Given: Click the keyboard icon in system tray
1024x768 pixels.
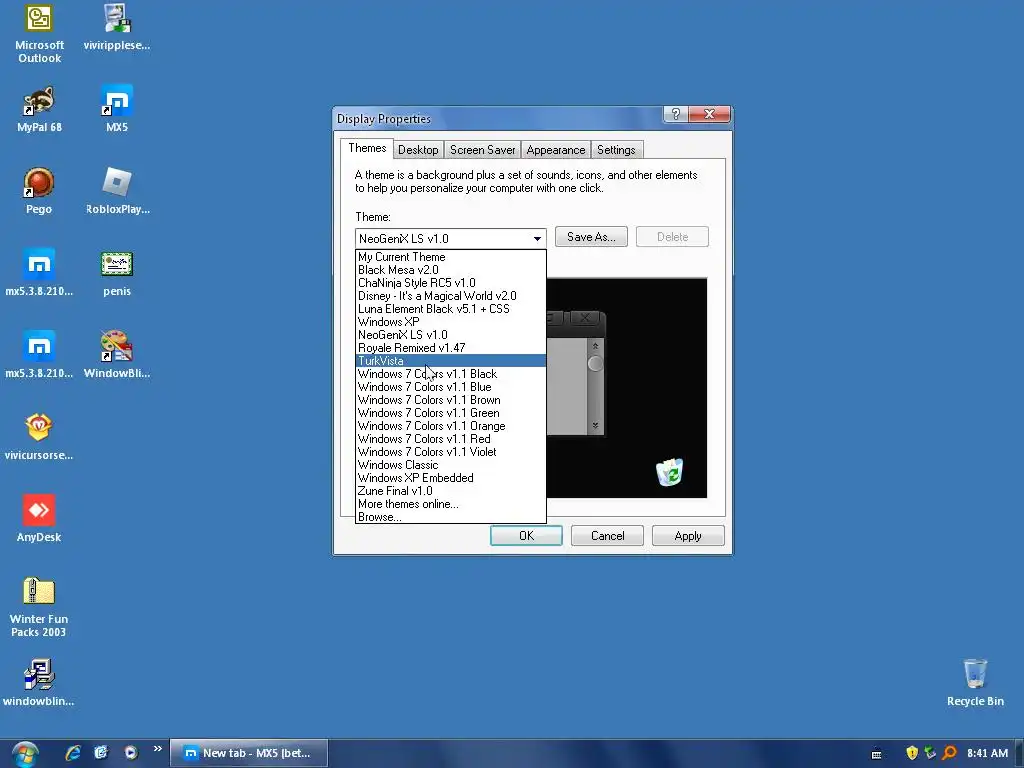Looking at the screenshot, I should [876, 754].
